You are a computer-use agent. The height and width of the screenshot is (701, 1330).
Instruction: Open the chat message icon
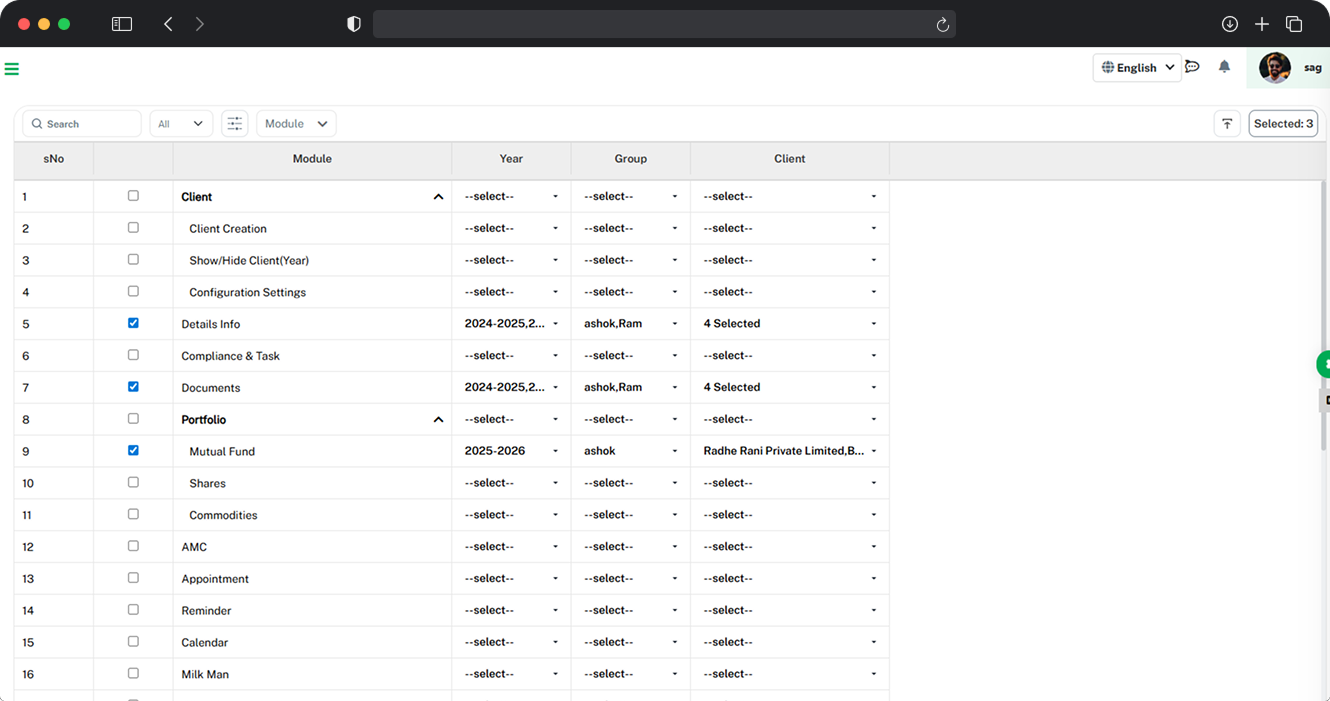tap(1192, 67)
